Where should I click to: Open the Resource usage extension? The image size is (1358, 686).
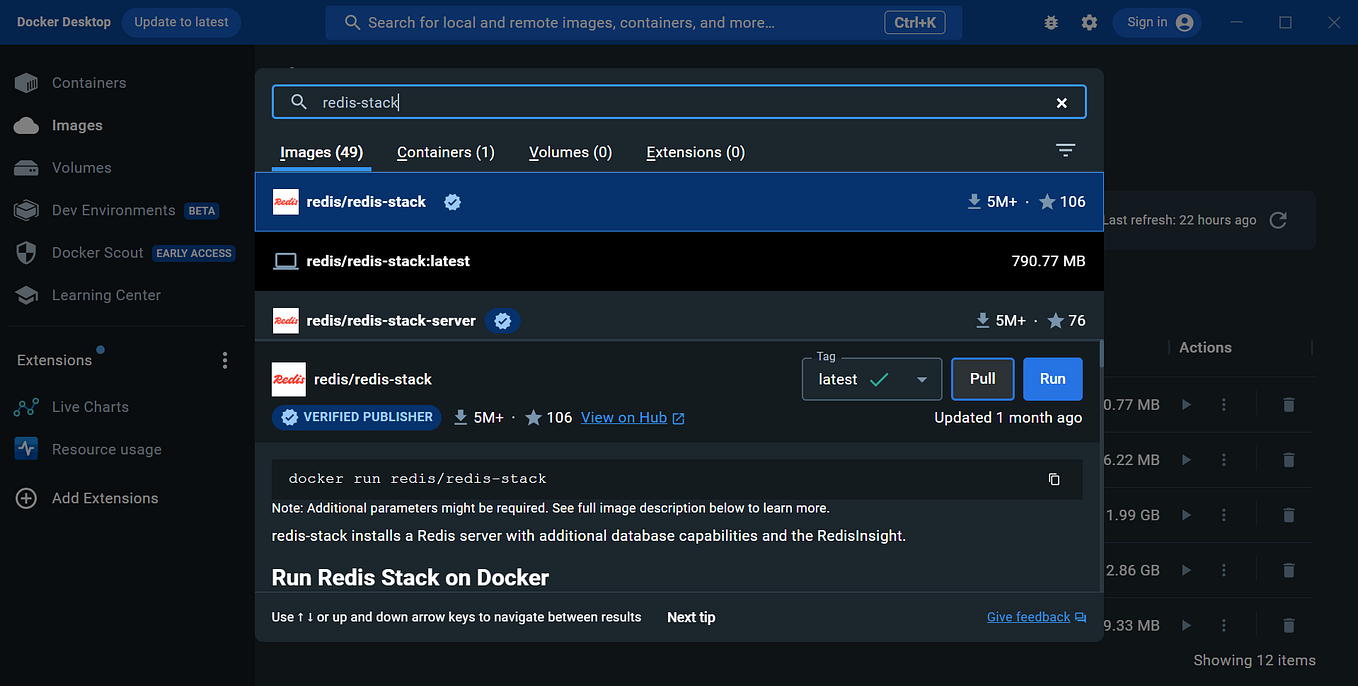coord(107,449)
